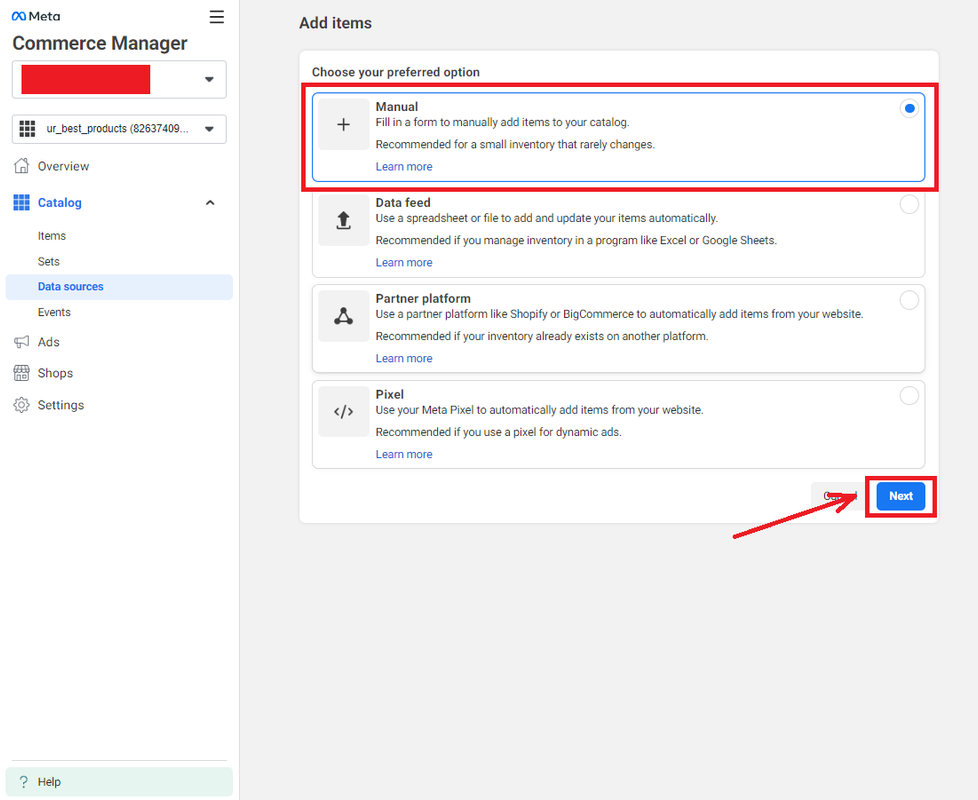Click the Pixel option title
Image resolution: width=978 pixels, height=800 pixels.
tap(390, 394)
